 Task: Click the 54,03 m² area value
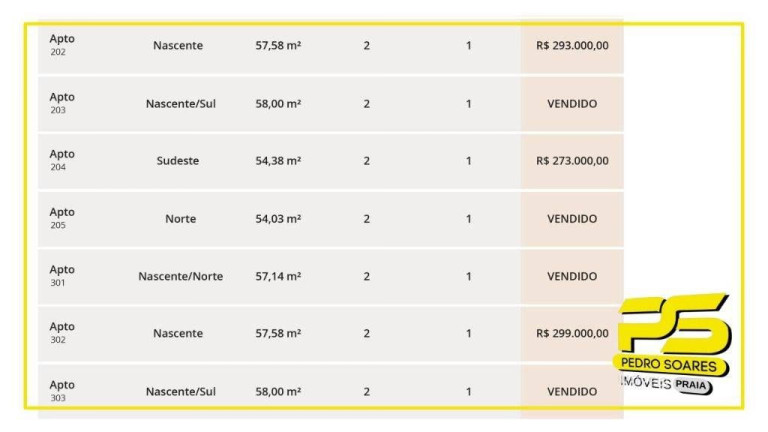pos(278,219)
